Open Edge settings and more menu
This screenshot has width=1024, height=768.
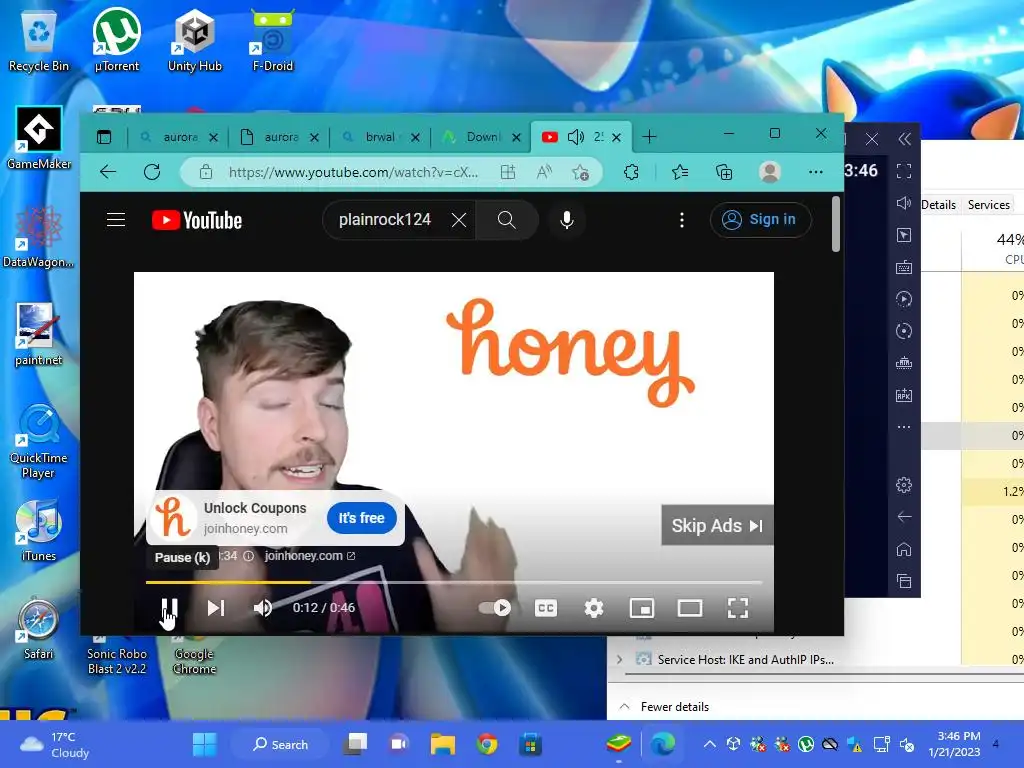click(x=816, y=172)
